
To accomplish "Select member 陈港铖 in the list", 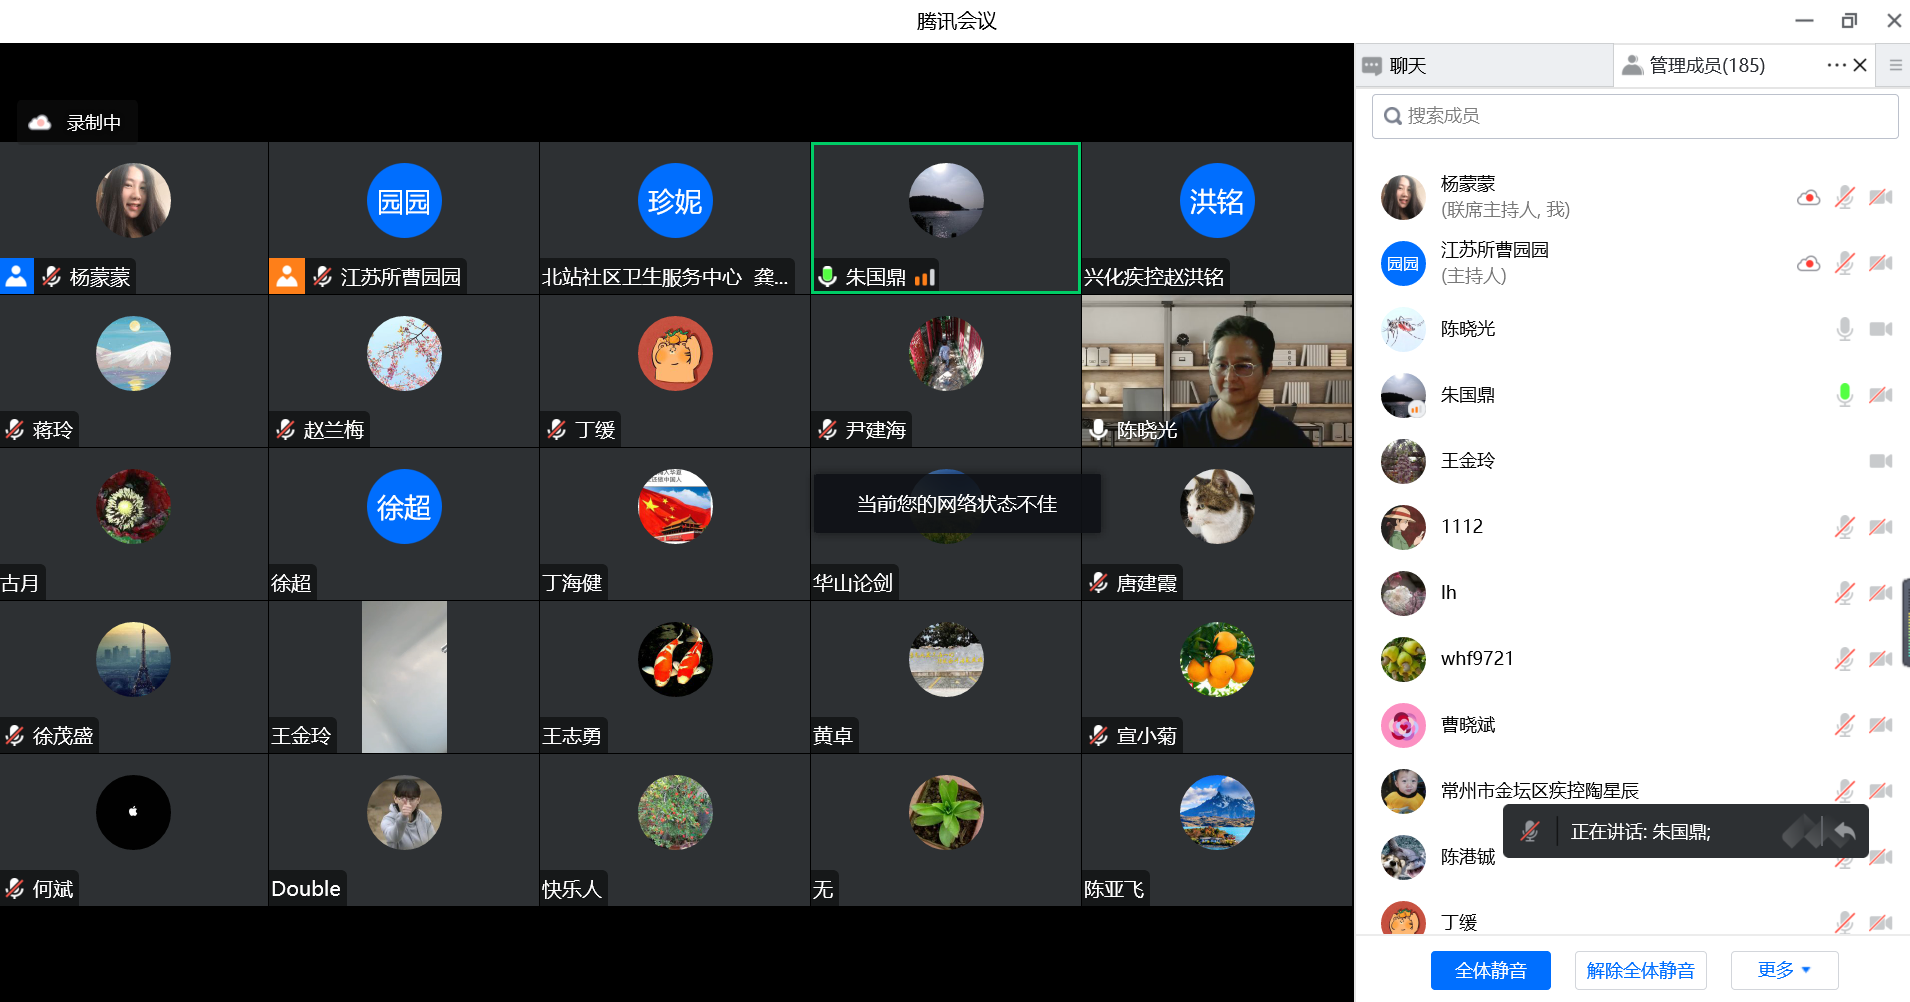I will pyautogui.click(x=1632, y=857).
